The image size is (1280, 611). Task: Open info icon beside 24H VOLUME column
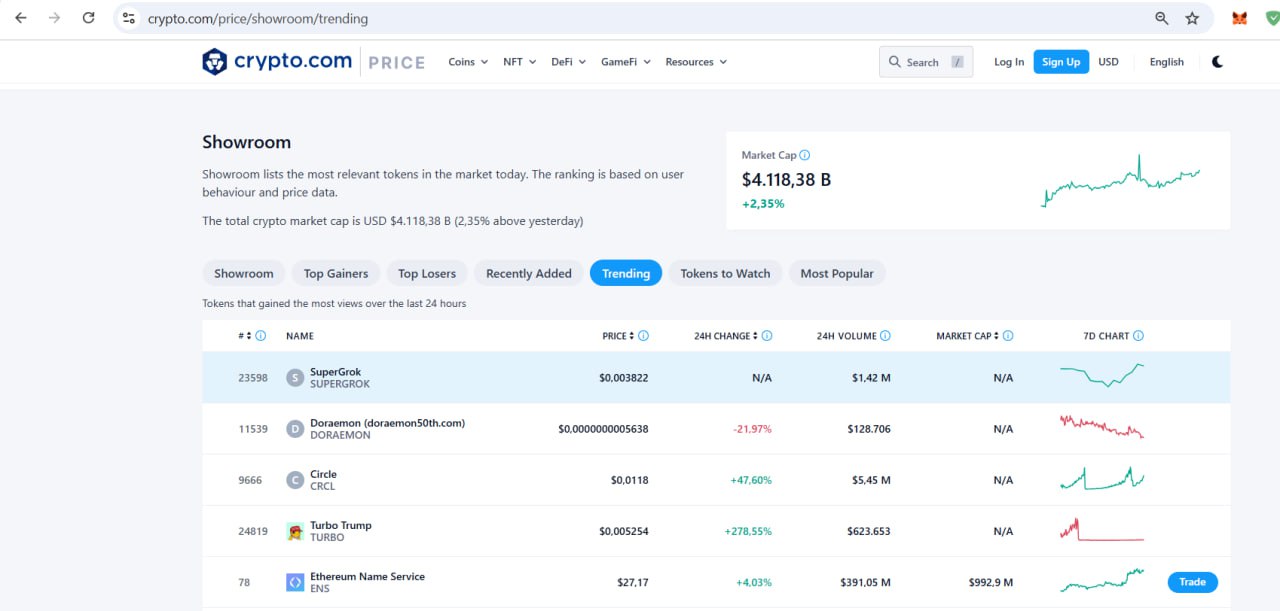coord(885,336)
